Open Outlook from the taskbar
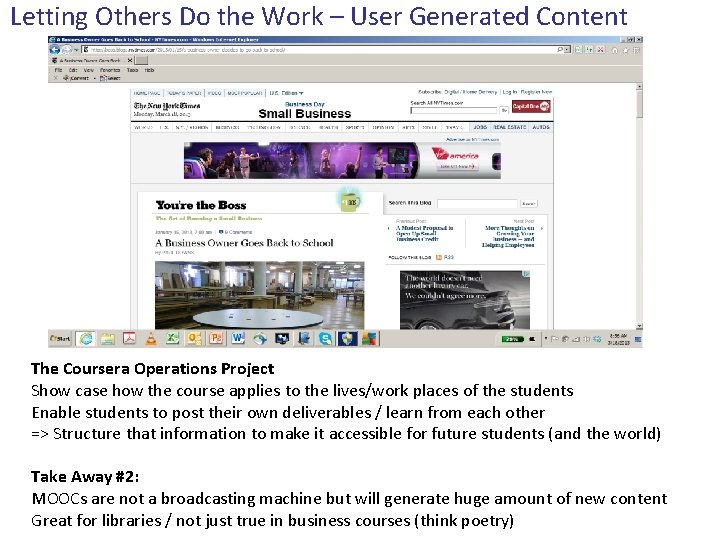720x540 pixels. [194, 339]
